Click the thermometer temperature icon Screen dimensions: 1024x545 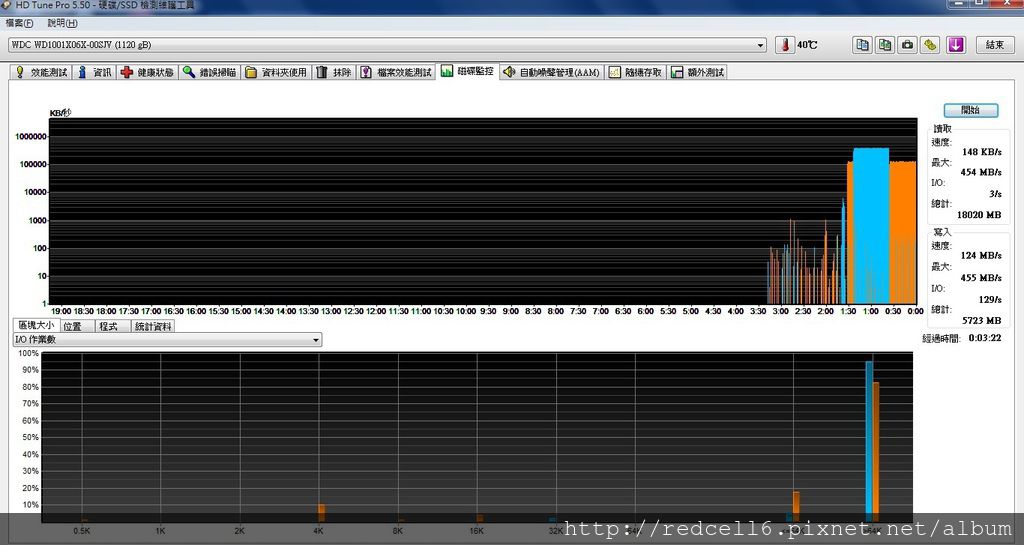pos(785,45)
